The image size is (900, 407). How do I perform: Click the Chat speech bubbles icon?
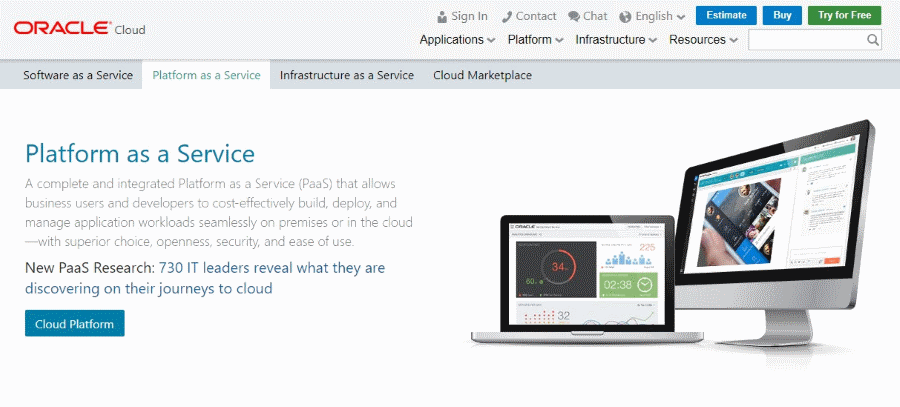(574, 17)
